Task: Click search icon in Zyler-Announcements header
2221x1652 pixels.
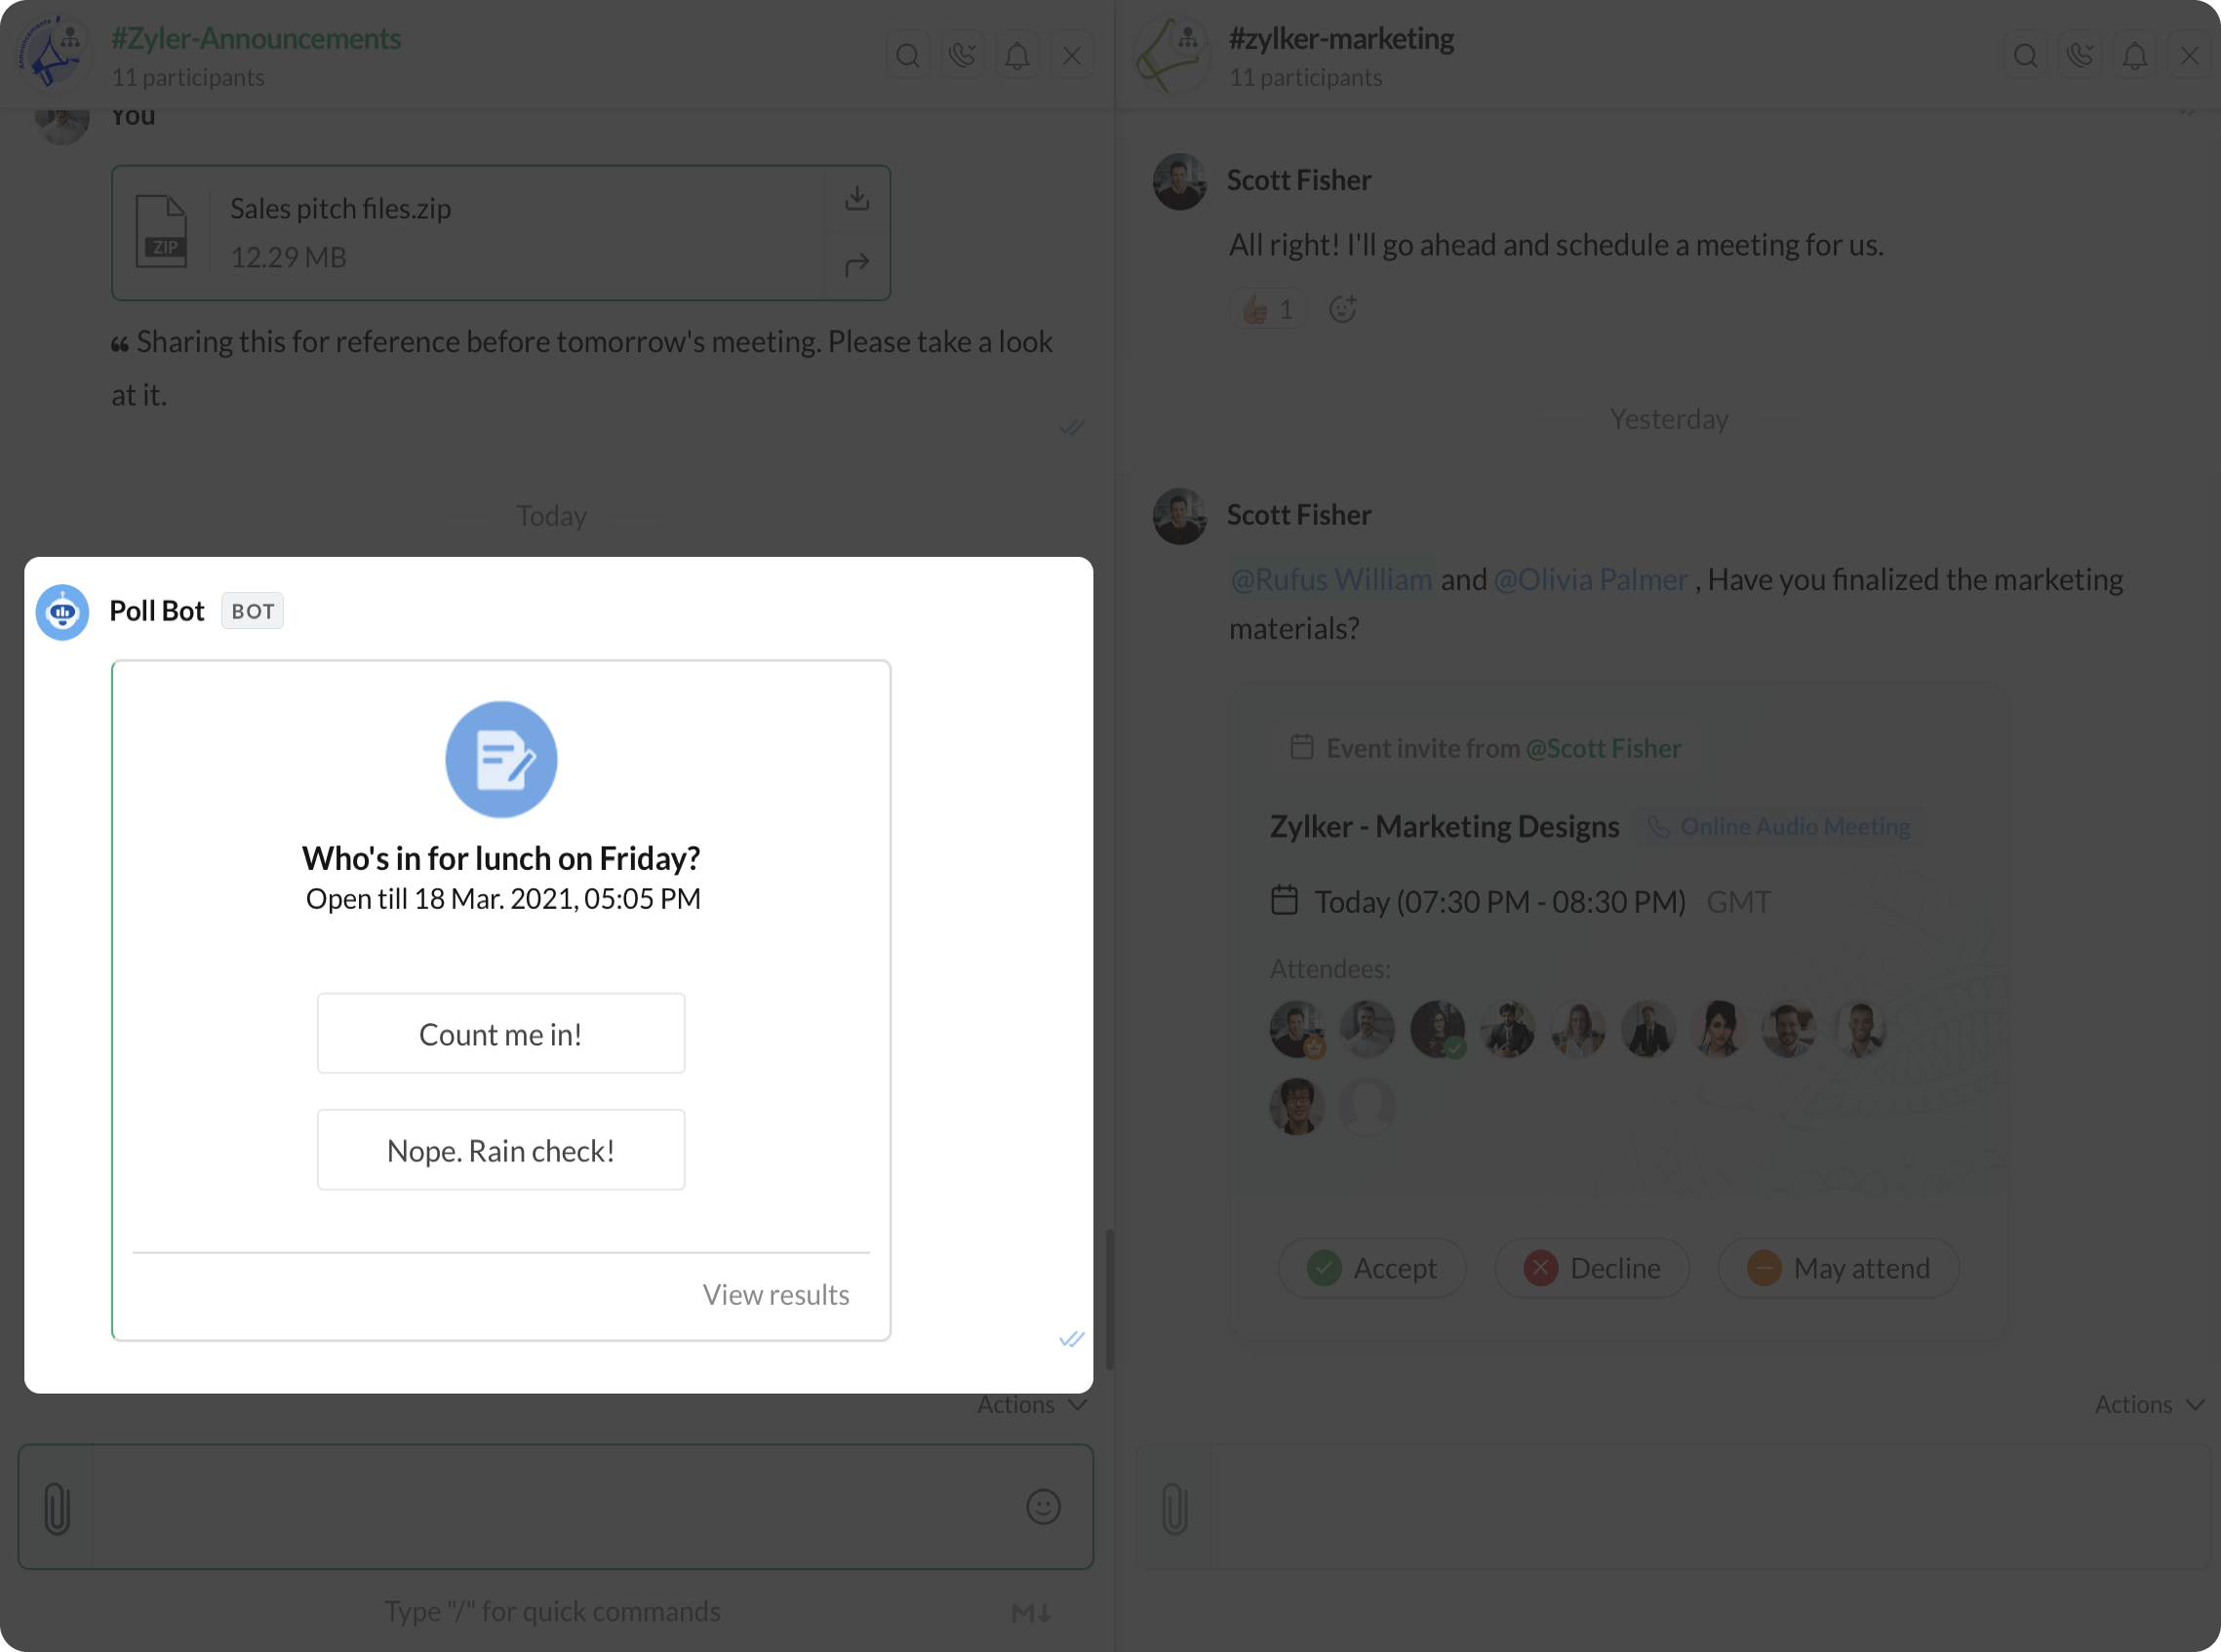Action: click(907, 55)
